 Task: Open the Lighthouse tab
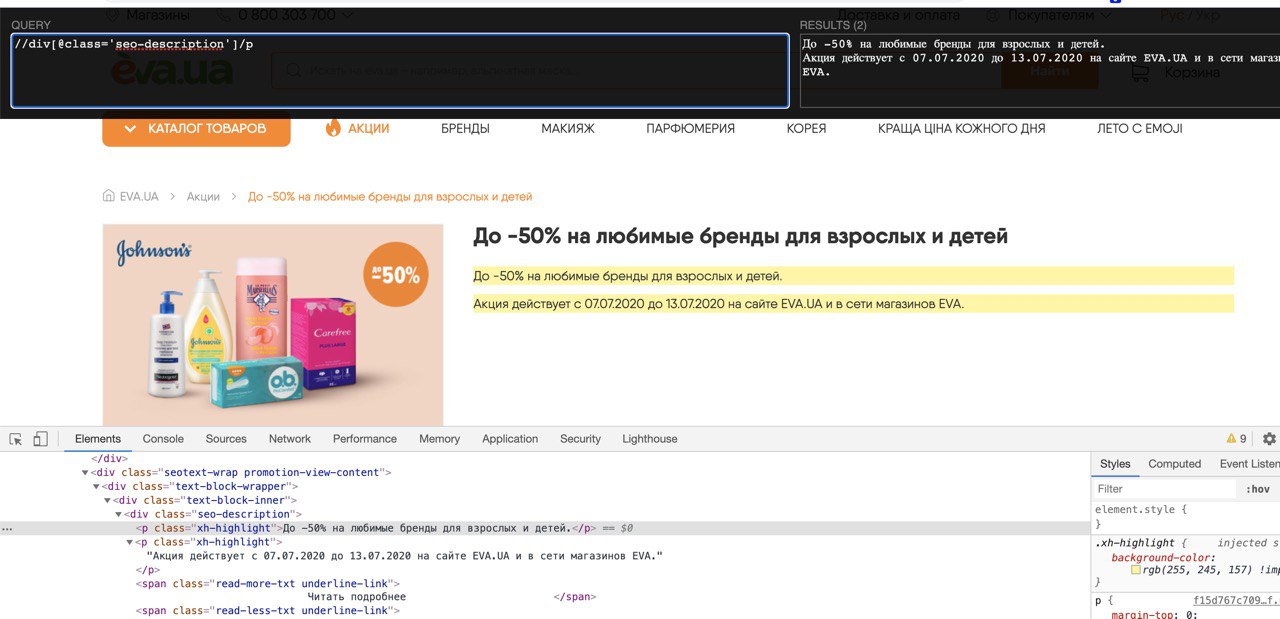pos(650,439)
